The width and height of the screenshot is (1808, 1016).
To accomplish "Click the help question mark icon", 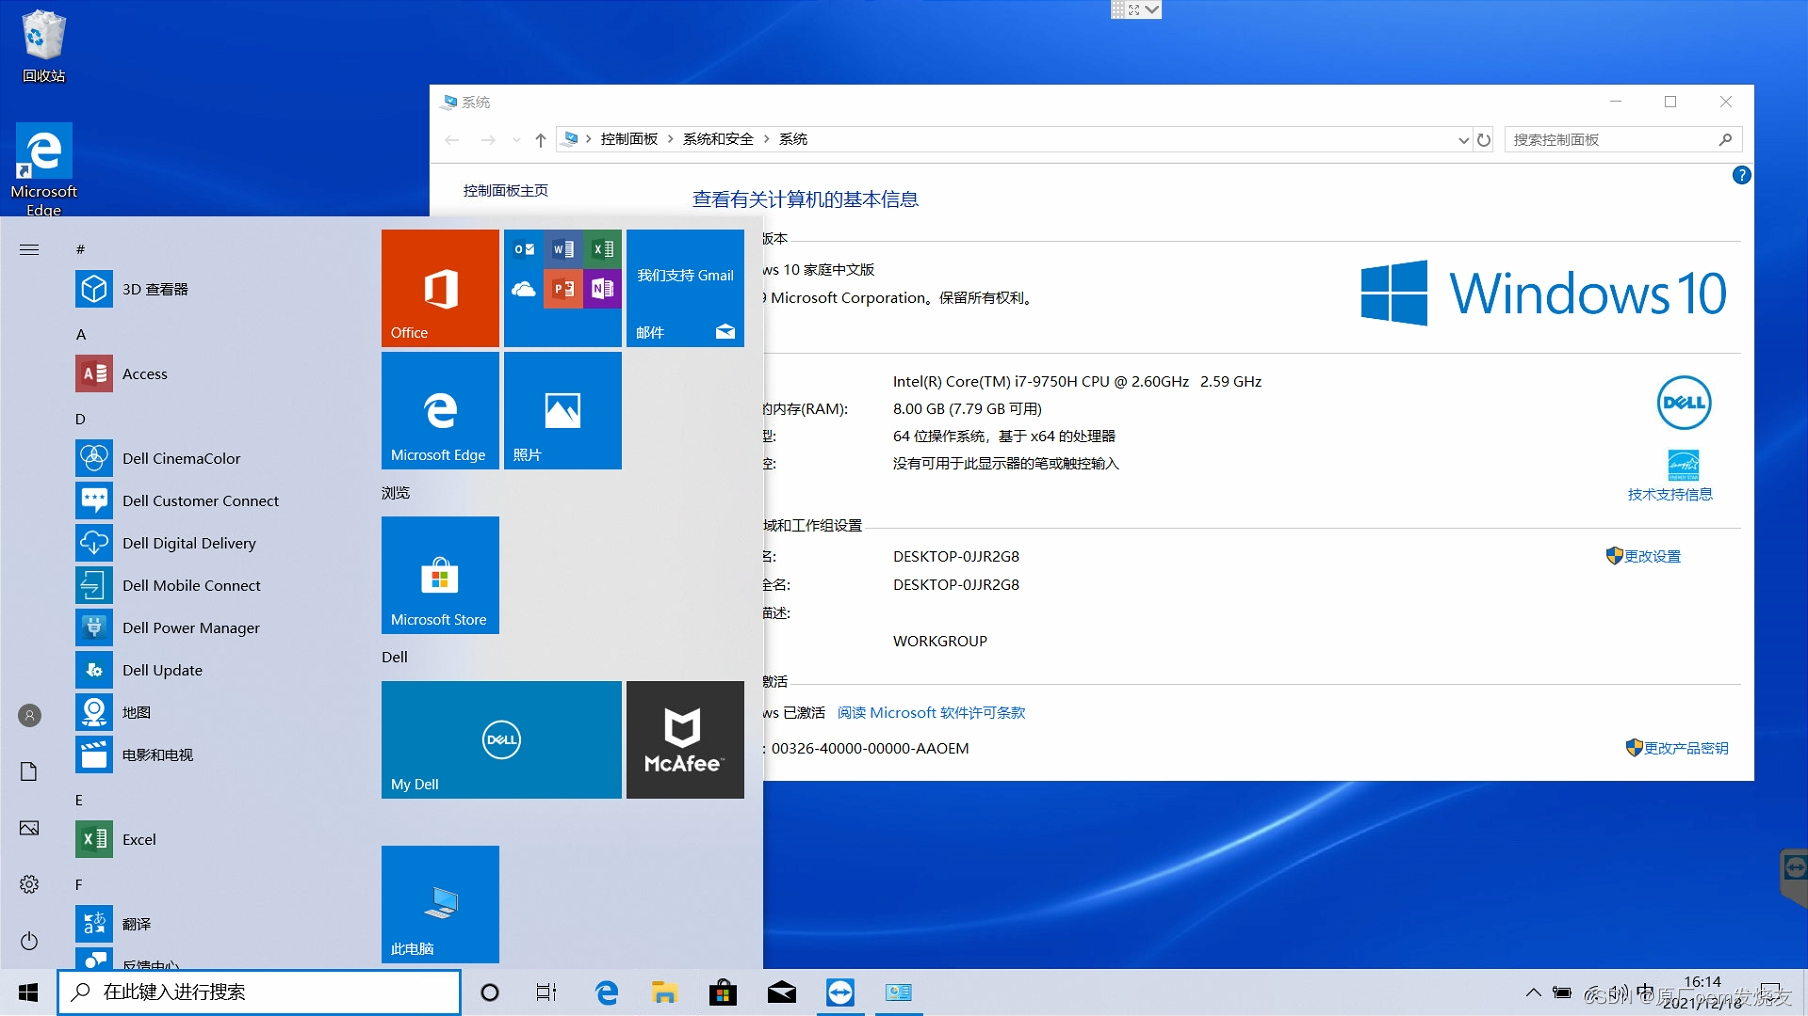I will coord(1741,175).
